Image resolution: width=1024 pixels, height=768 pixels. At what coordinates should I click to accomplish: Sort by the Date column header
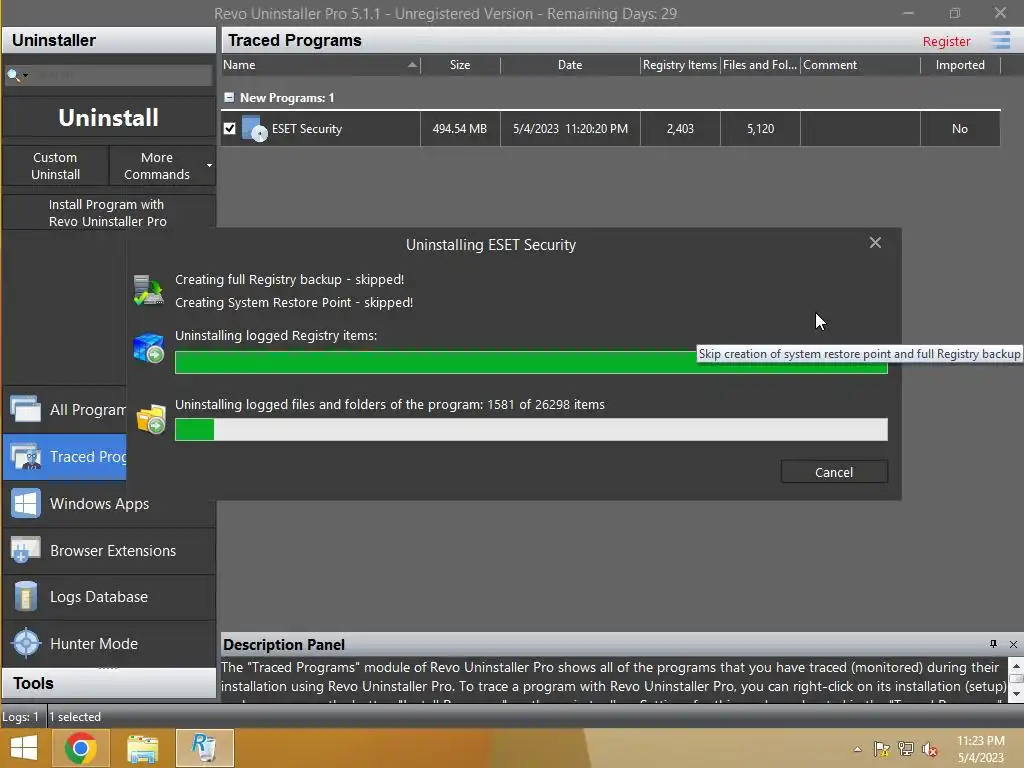point(569,65)
